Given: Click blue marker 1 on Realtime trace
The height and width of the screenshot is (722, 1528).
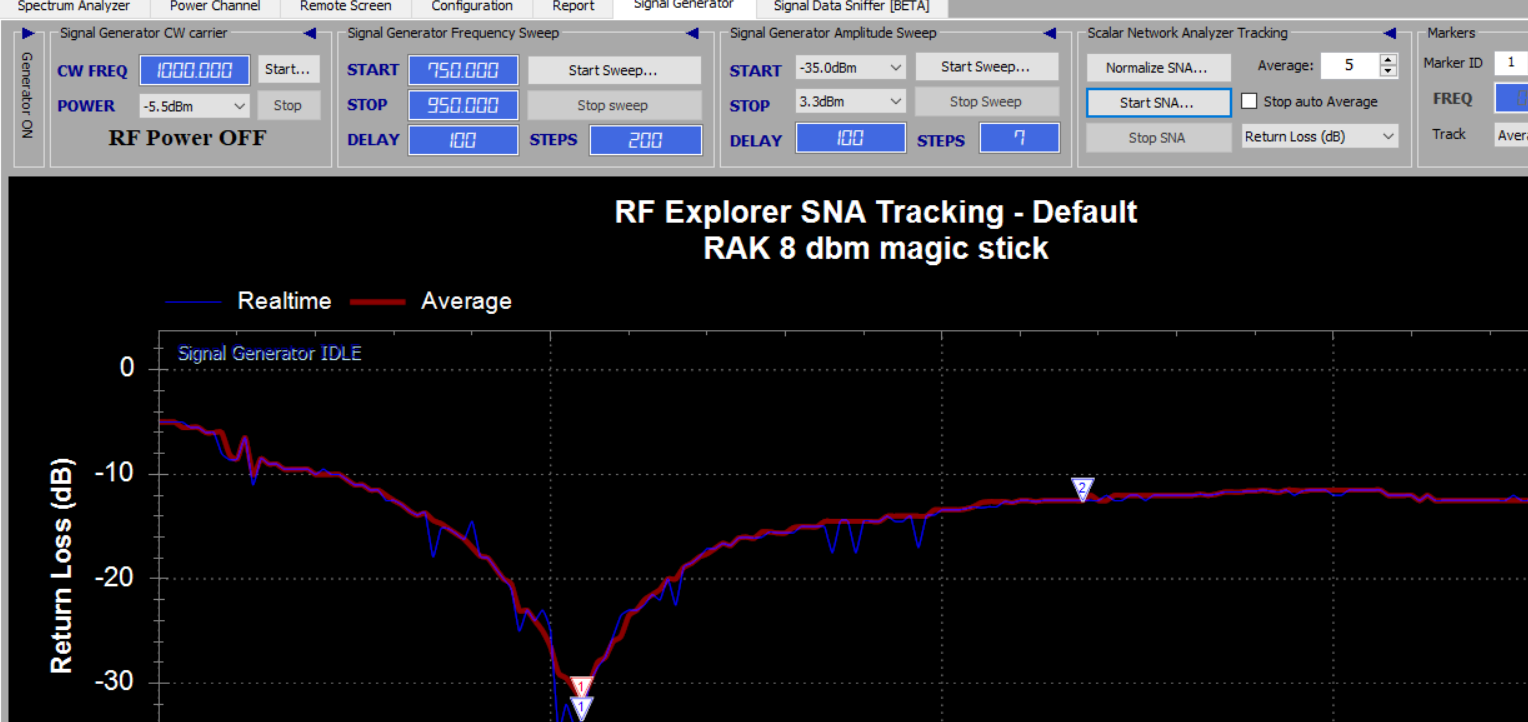Looking at the screenshot, I should coord(581,709).
